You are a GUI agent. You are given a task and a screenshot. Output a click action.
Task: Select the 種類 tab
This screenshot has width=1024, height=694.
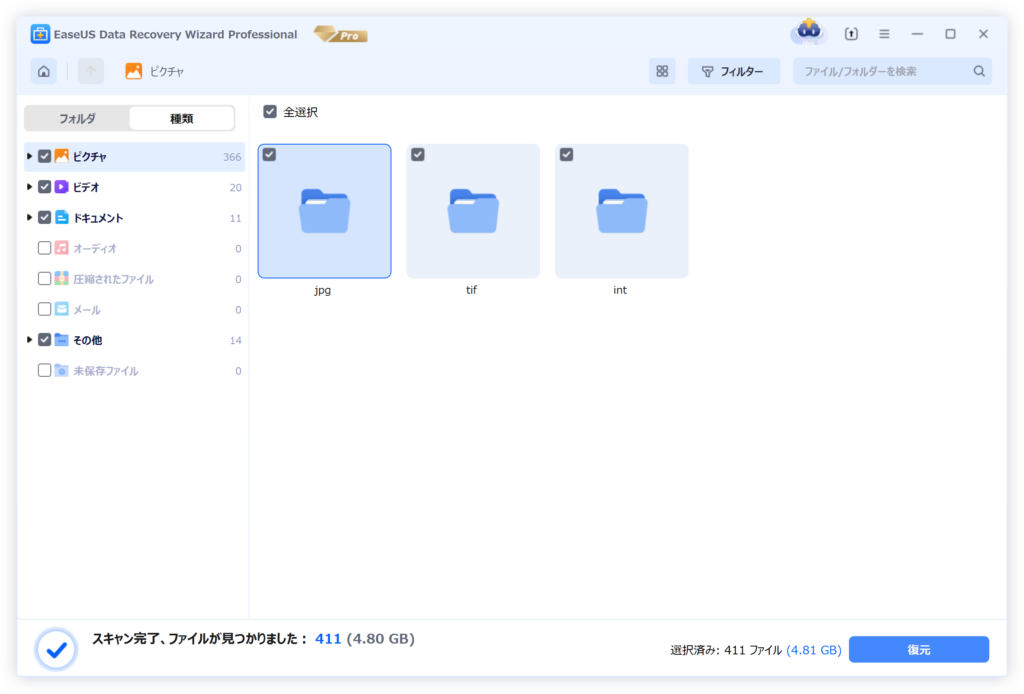(181, 118)
